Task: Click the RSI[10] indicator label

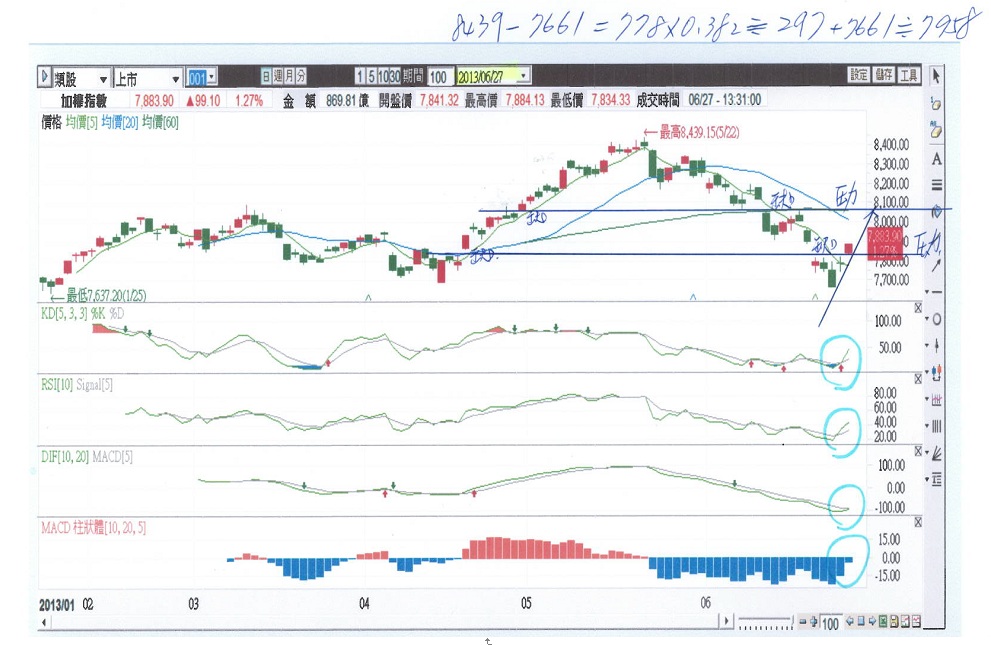Action: pyautogui.click(x=57, y=384)
